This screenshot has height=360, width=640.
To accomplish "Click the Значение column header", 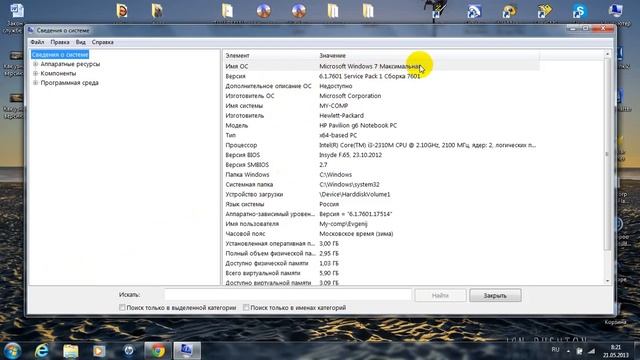I will pos(428,55).
